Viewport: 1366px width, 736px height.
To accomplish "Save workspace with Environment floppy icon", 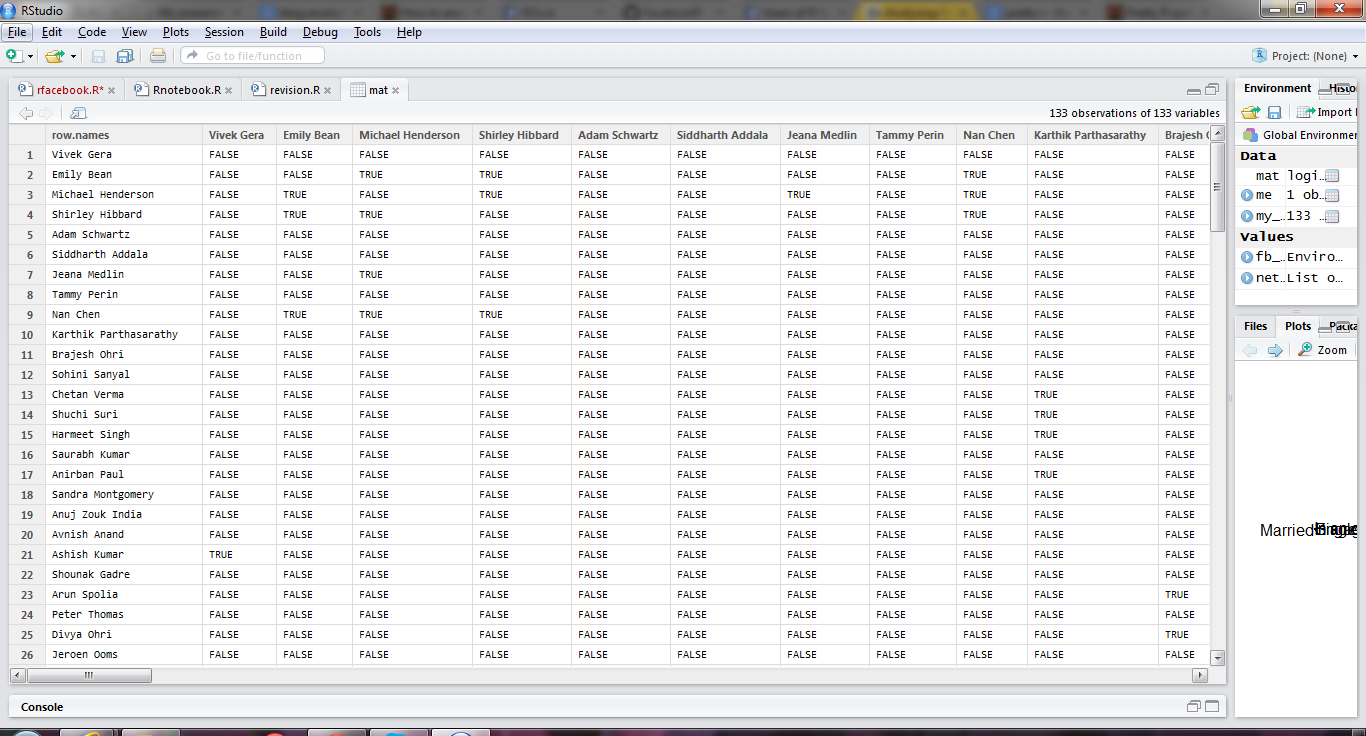I will click(x=1274, y=112).
